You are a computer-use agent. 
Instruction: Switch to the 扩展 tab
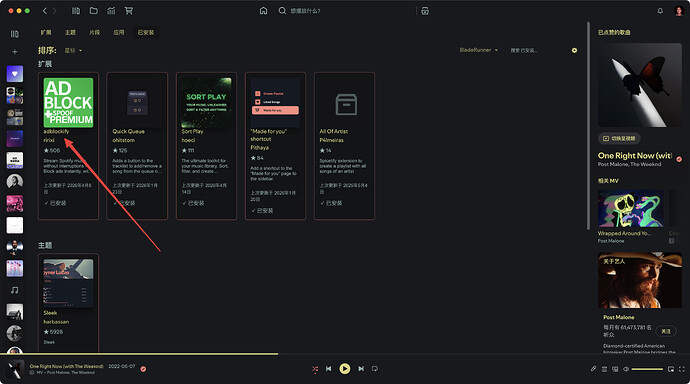point(46,33)
